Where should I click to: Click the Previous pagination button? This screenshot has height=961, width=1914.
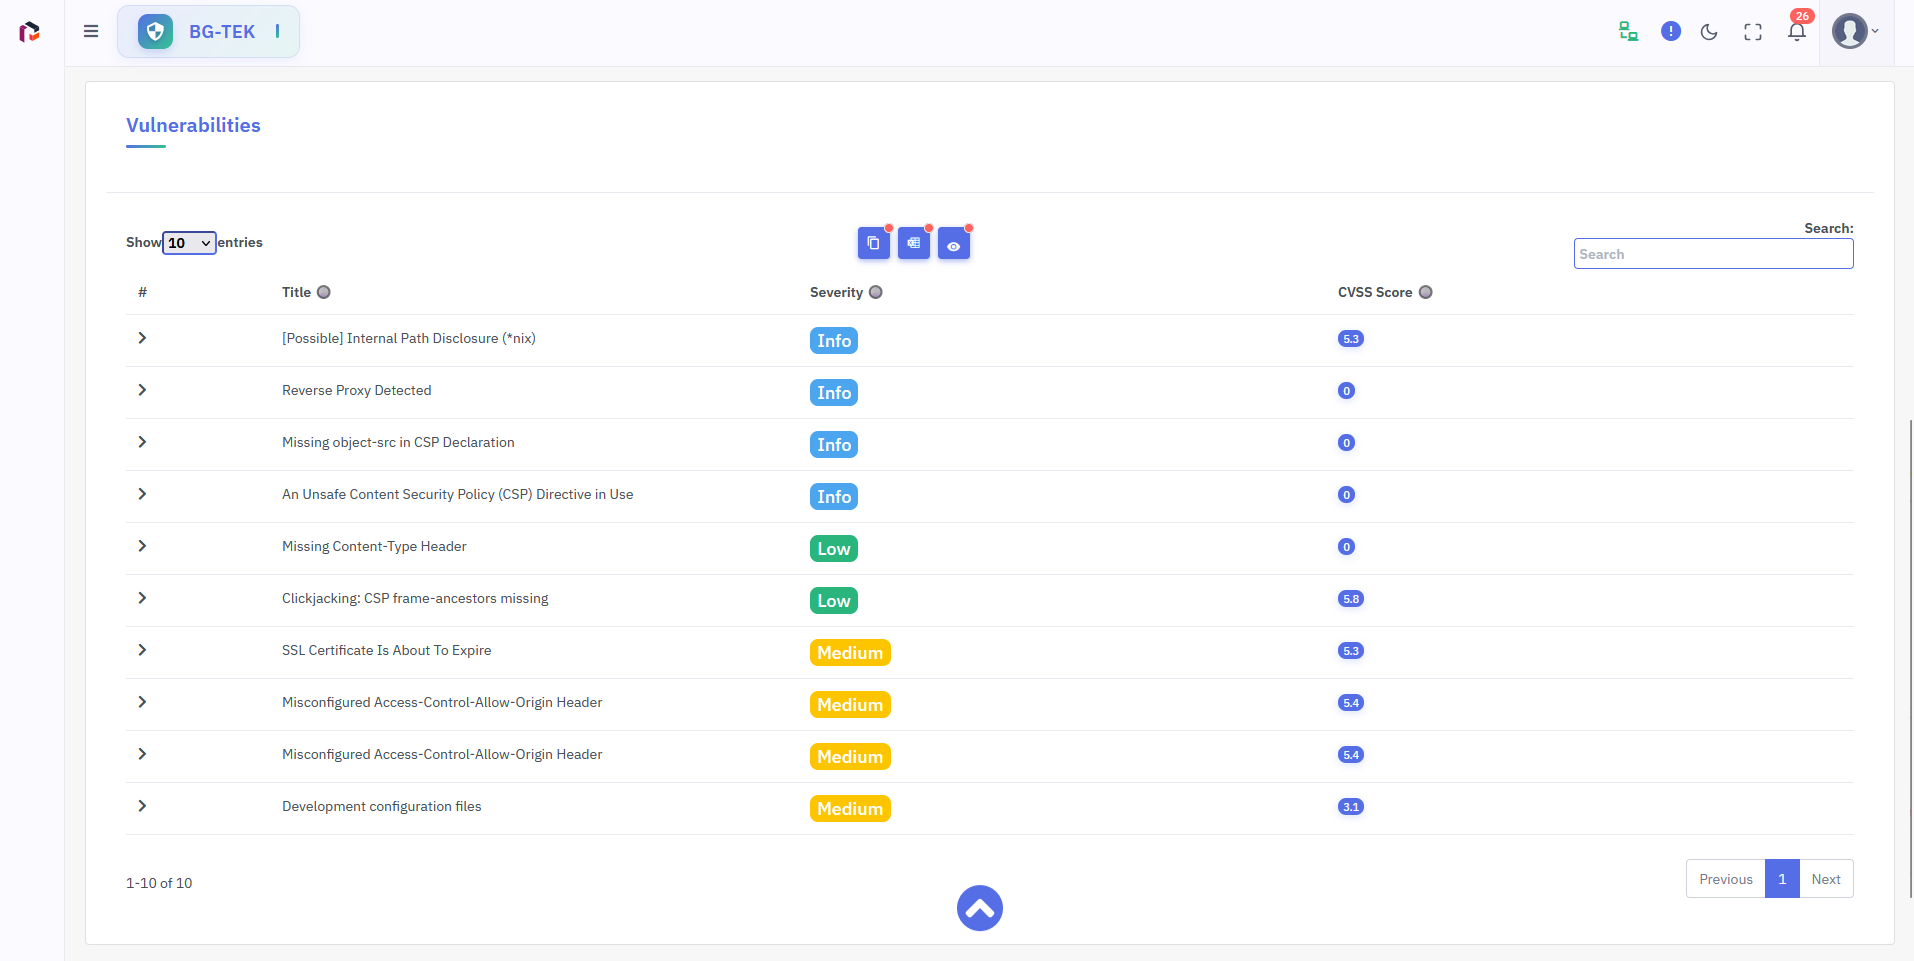pyautogui.click(x=1725, y=879)
